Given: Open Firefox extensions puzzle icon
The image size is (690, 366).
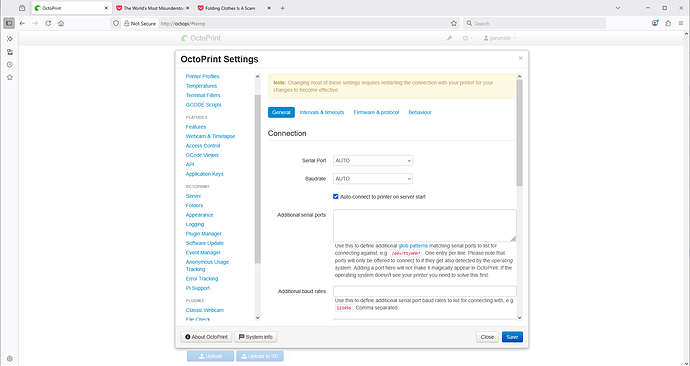Looking at the screenshot, I should (x=668, y=23).
